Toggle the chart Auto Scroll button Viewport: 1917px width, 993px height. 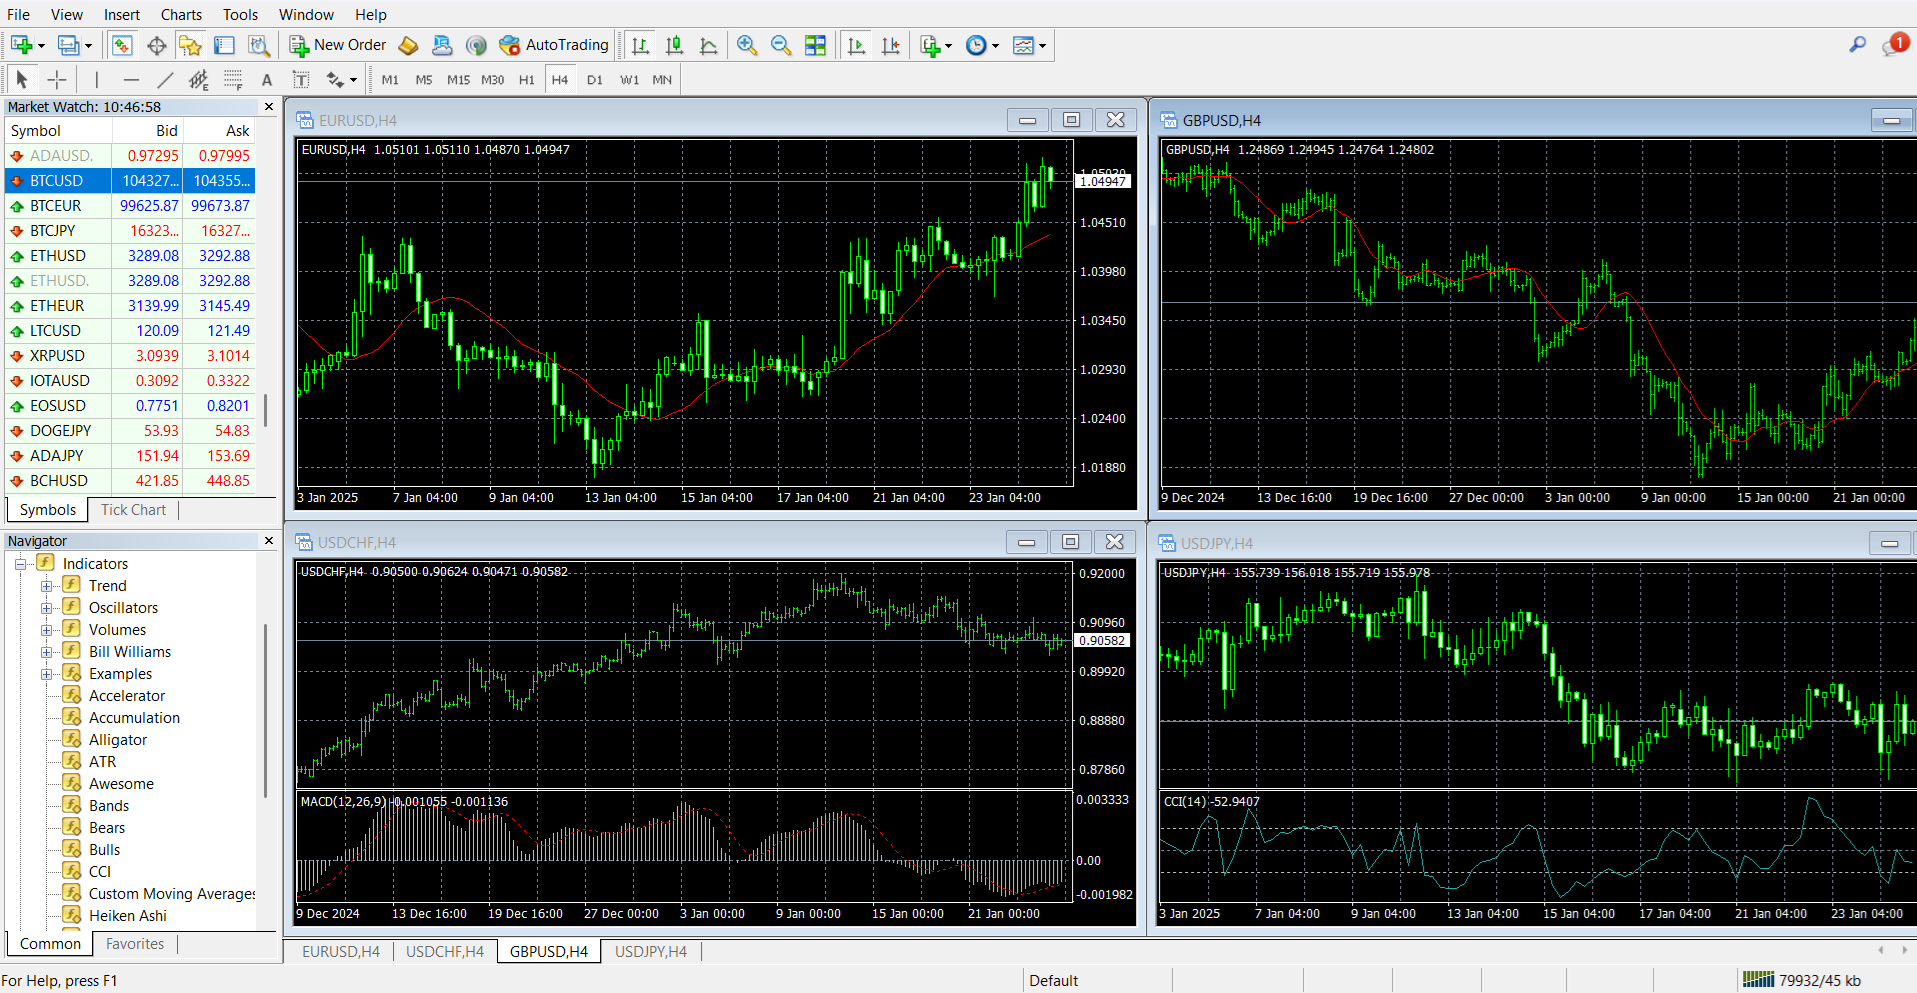pyautogui.click(x=857, y=45)
